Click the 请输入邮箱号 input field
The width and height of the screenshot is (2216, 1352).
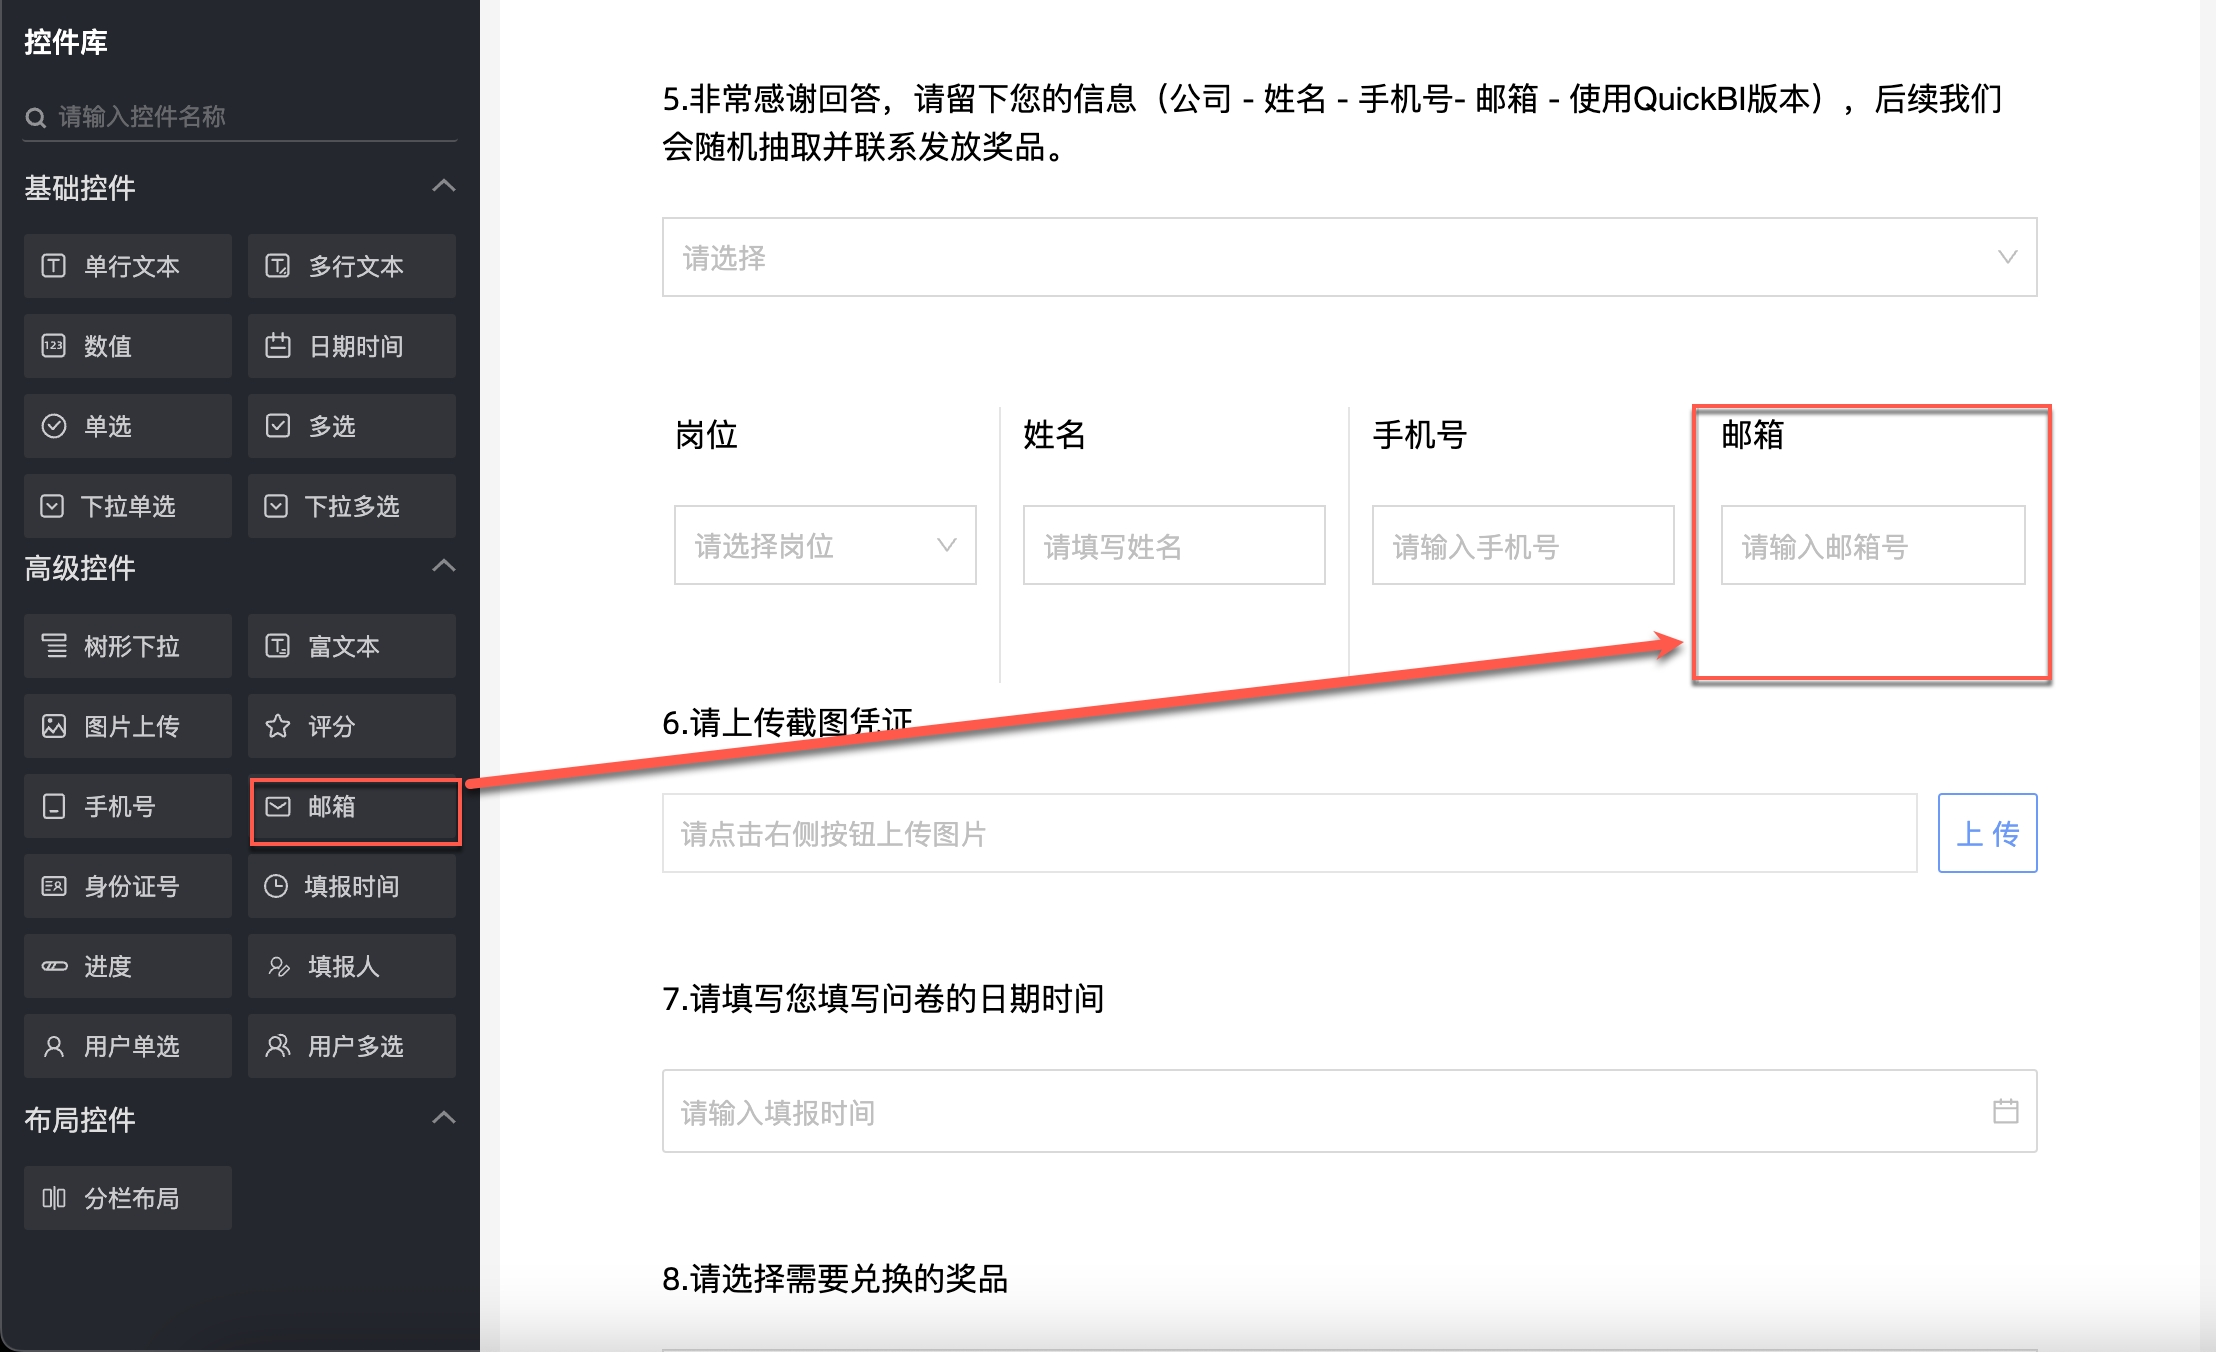click(x=1872, y=546)
